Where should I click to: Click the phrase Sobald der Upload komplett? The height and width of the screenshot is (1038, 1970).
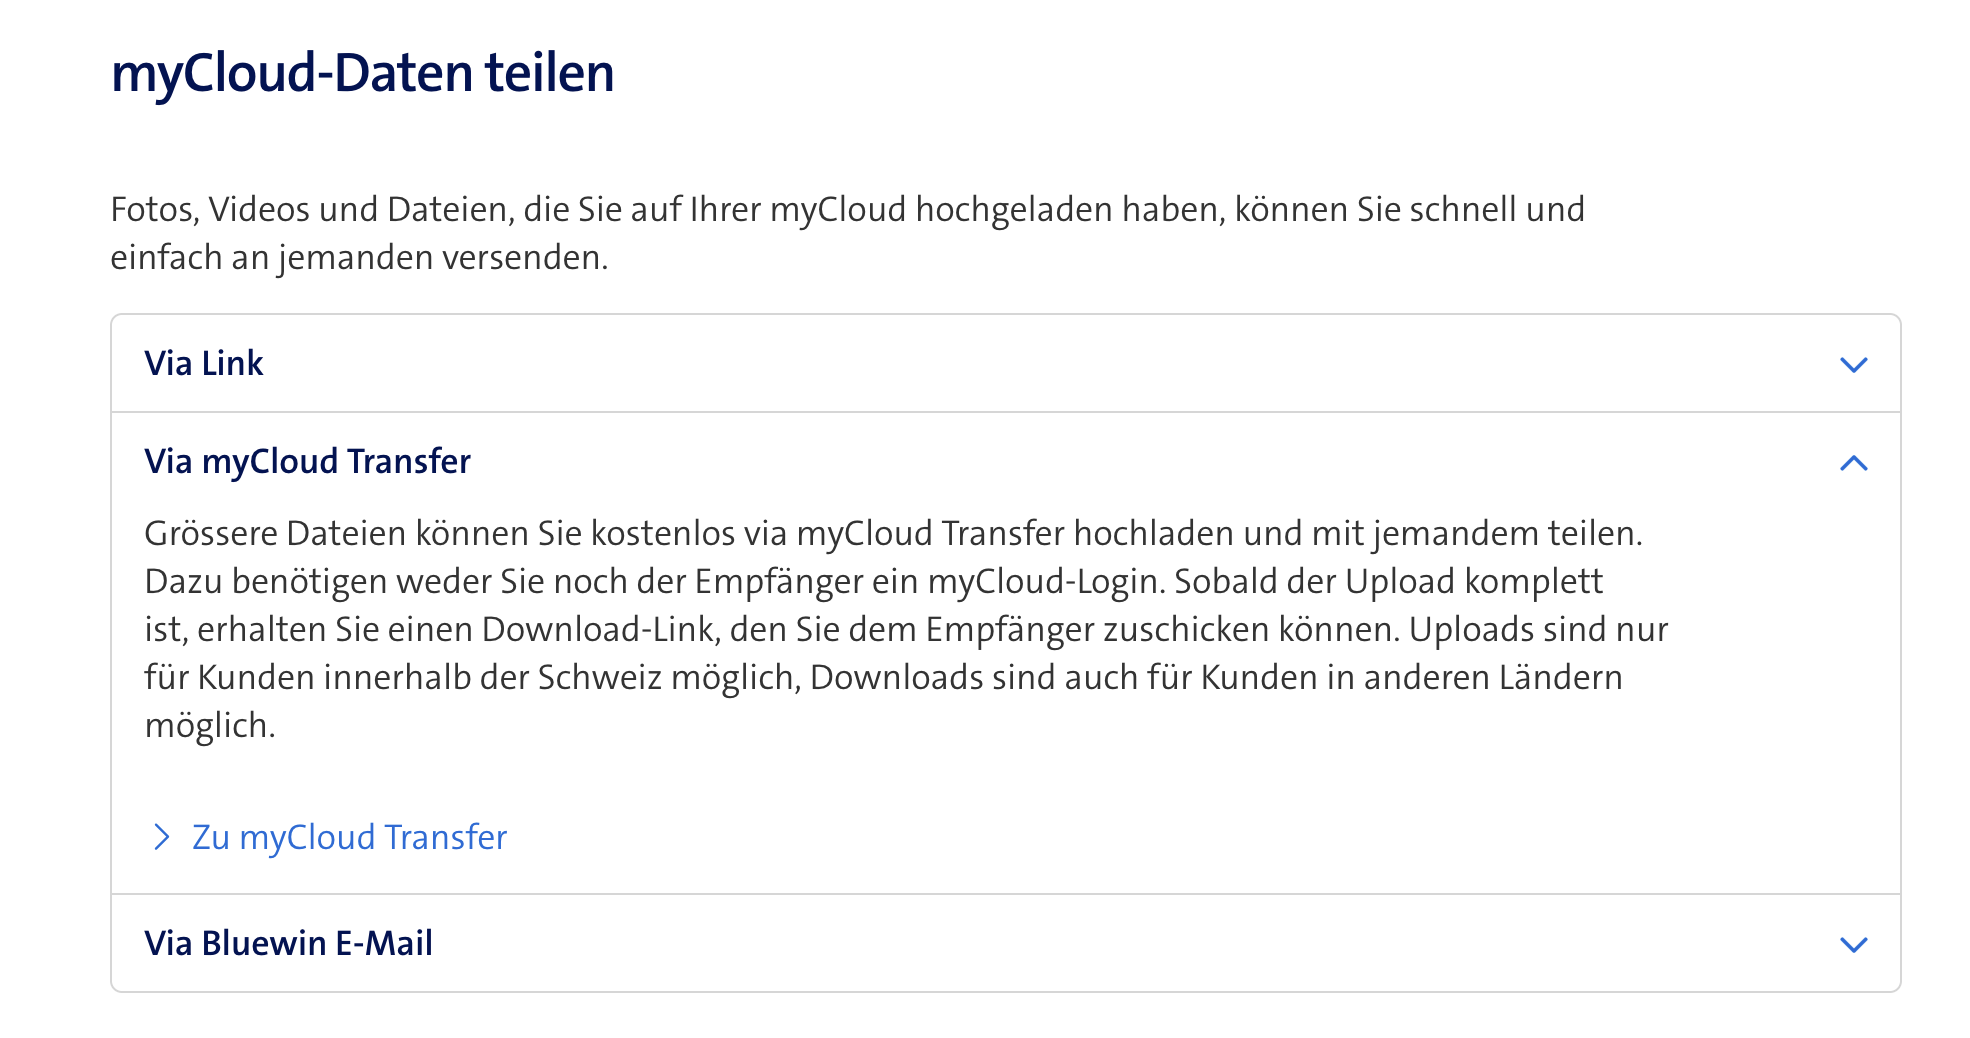[x=1388, y=581]
